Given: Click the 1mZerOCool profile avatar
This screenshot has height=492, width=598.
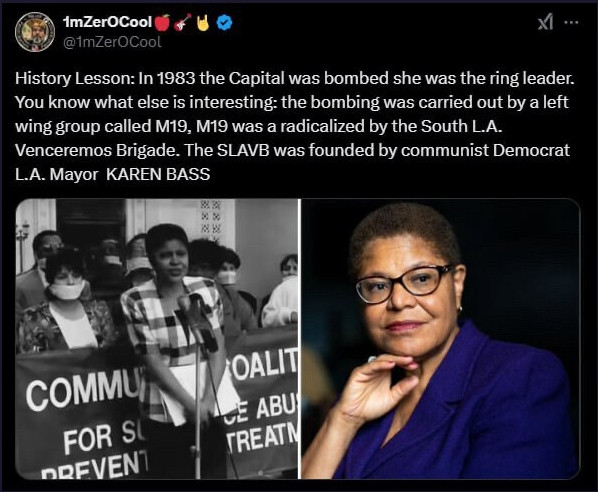Looking at the screenshot, I should point(35,32).
